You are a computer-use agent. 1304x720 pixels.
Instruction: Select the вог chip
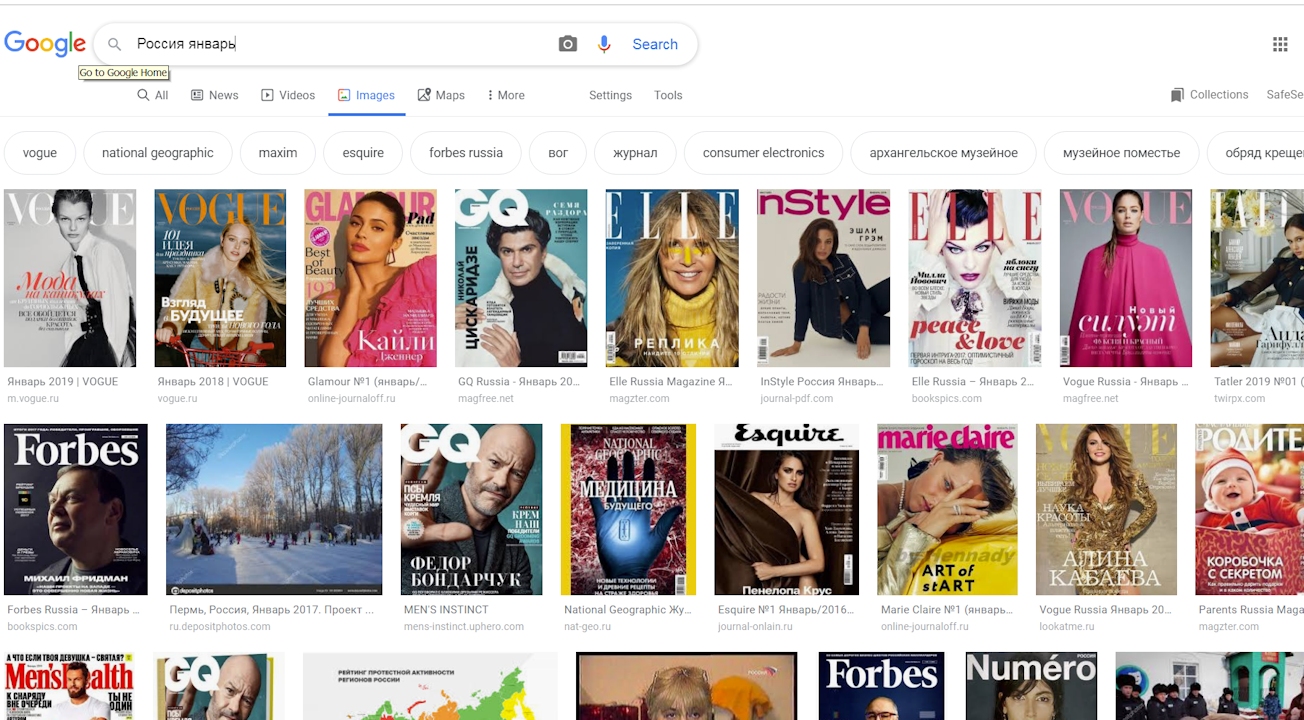click(558, 153)
